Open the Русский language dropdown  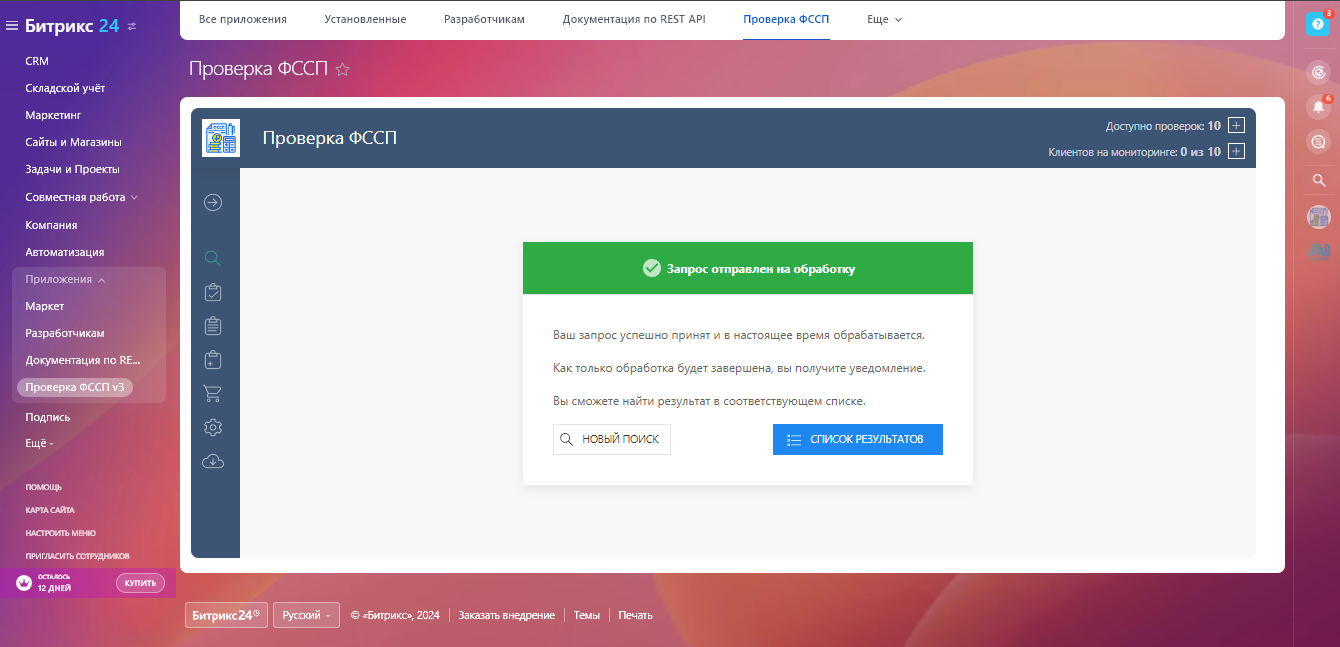306,615
